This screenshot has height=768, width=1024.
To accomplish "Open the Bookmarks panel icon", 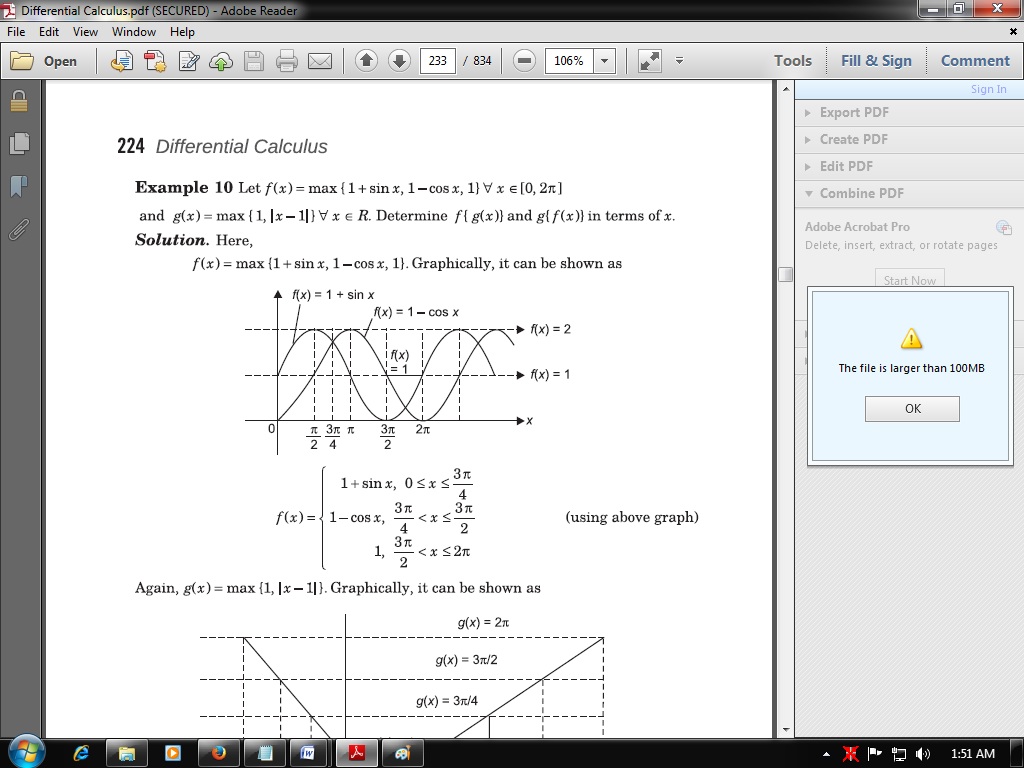I will (x=18, y=187).
